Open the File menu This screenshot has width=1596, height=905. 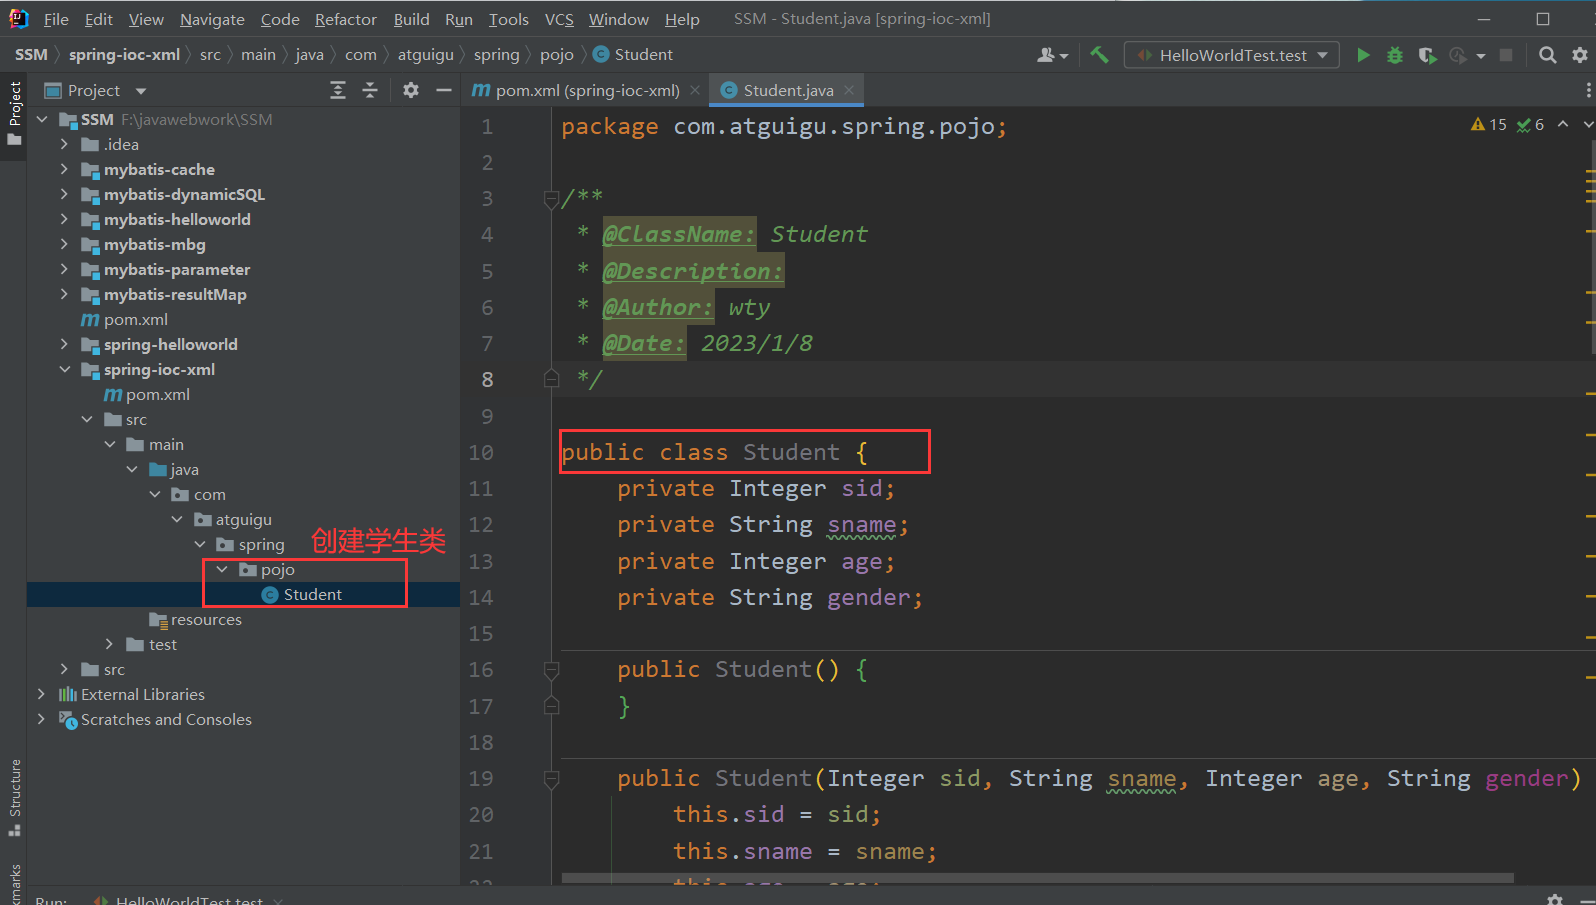(56, 19)
